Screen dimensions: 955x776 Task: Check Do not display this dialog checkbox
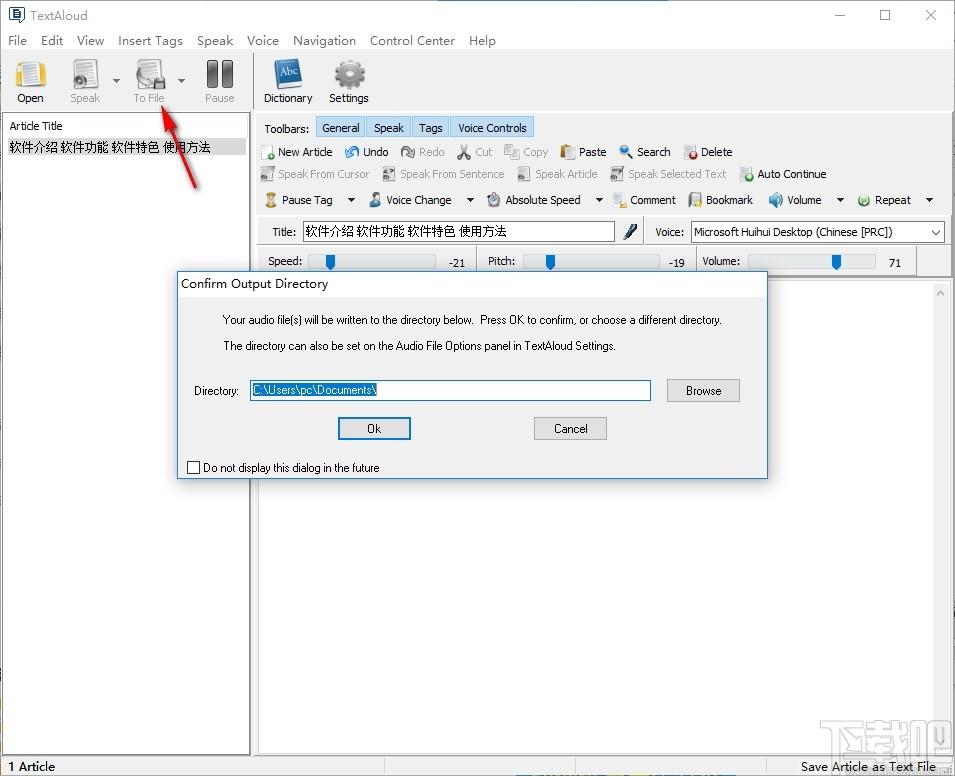click(x=193, y=467)
